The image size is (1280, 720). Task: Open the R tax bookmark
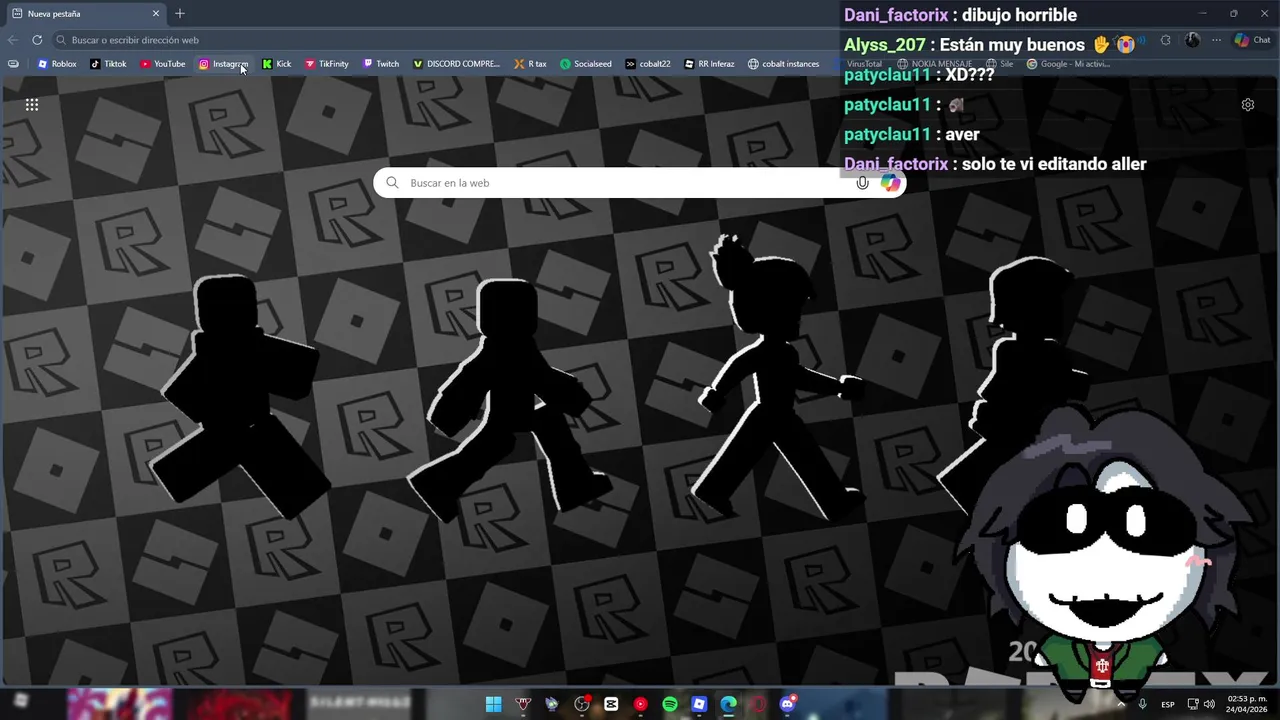530,64
